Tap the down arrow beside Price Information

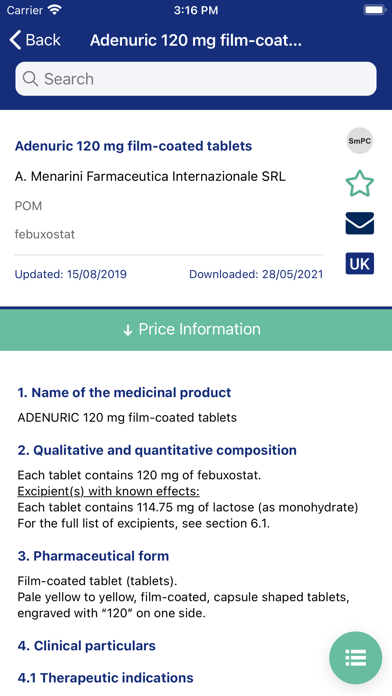click(x=128, y=330)
